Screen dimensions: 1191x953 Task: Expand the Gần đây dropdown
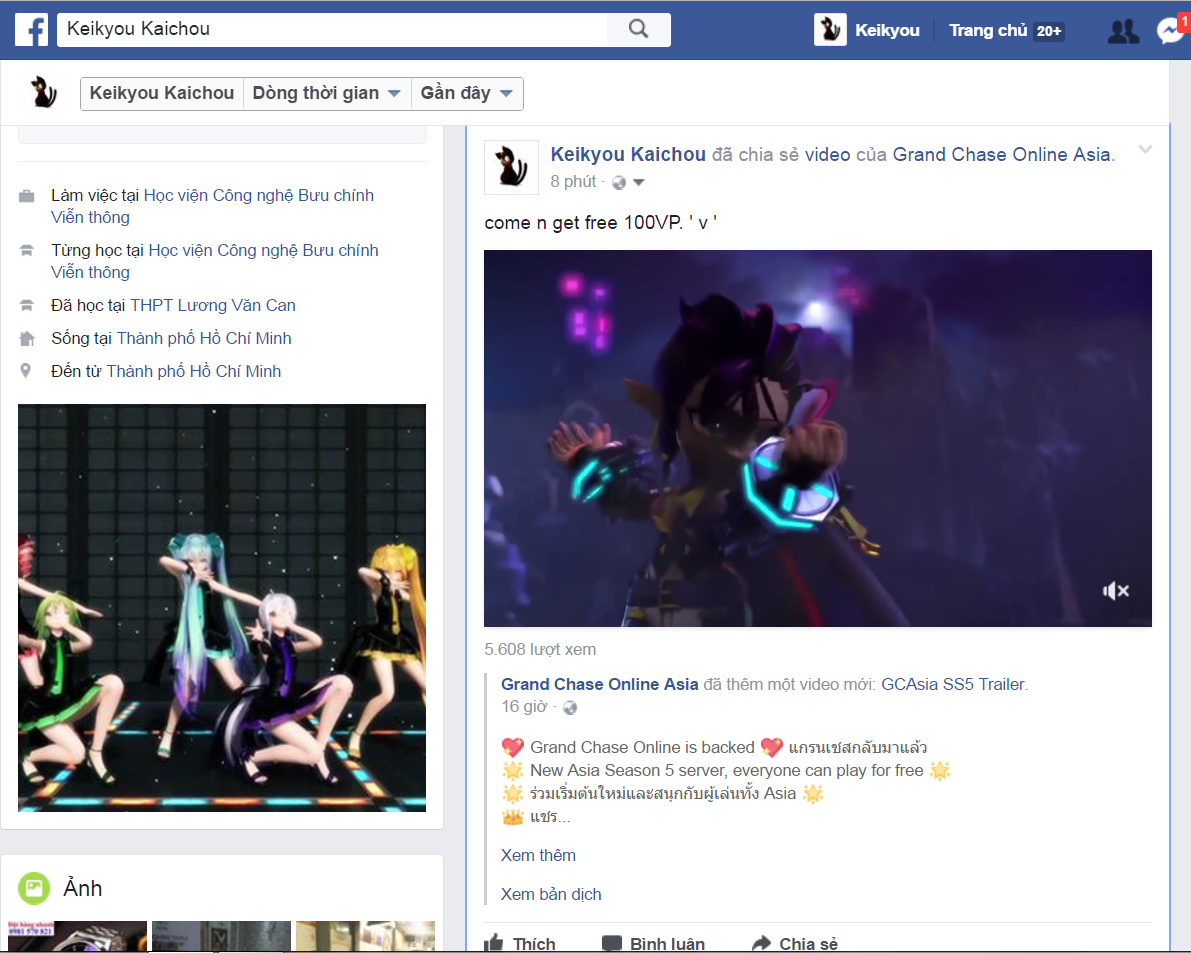coord(467,93)
